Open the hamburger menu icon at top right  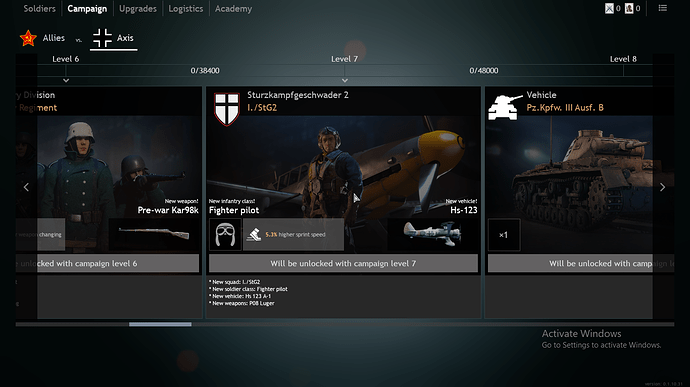click(662, 8)
